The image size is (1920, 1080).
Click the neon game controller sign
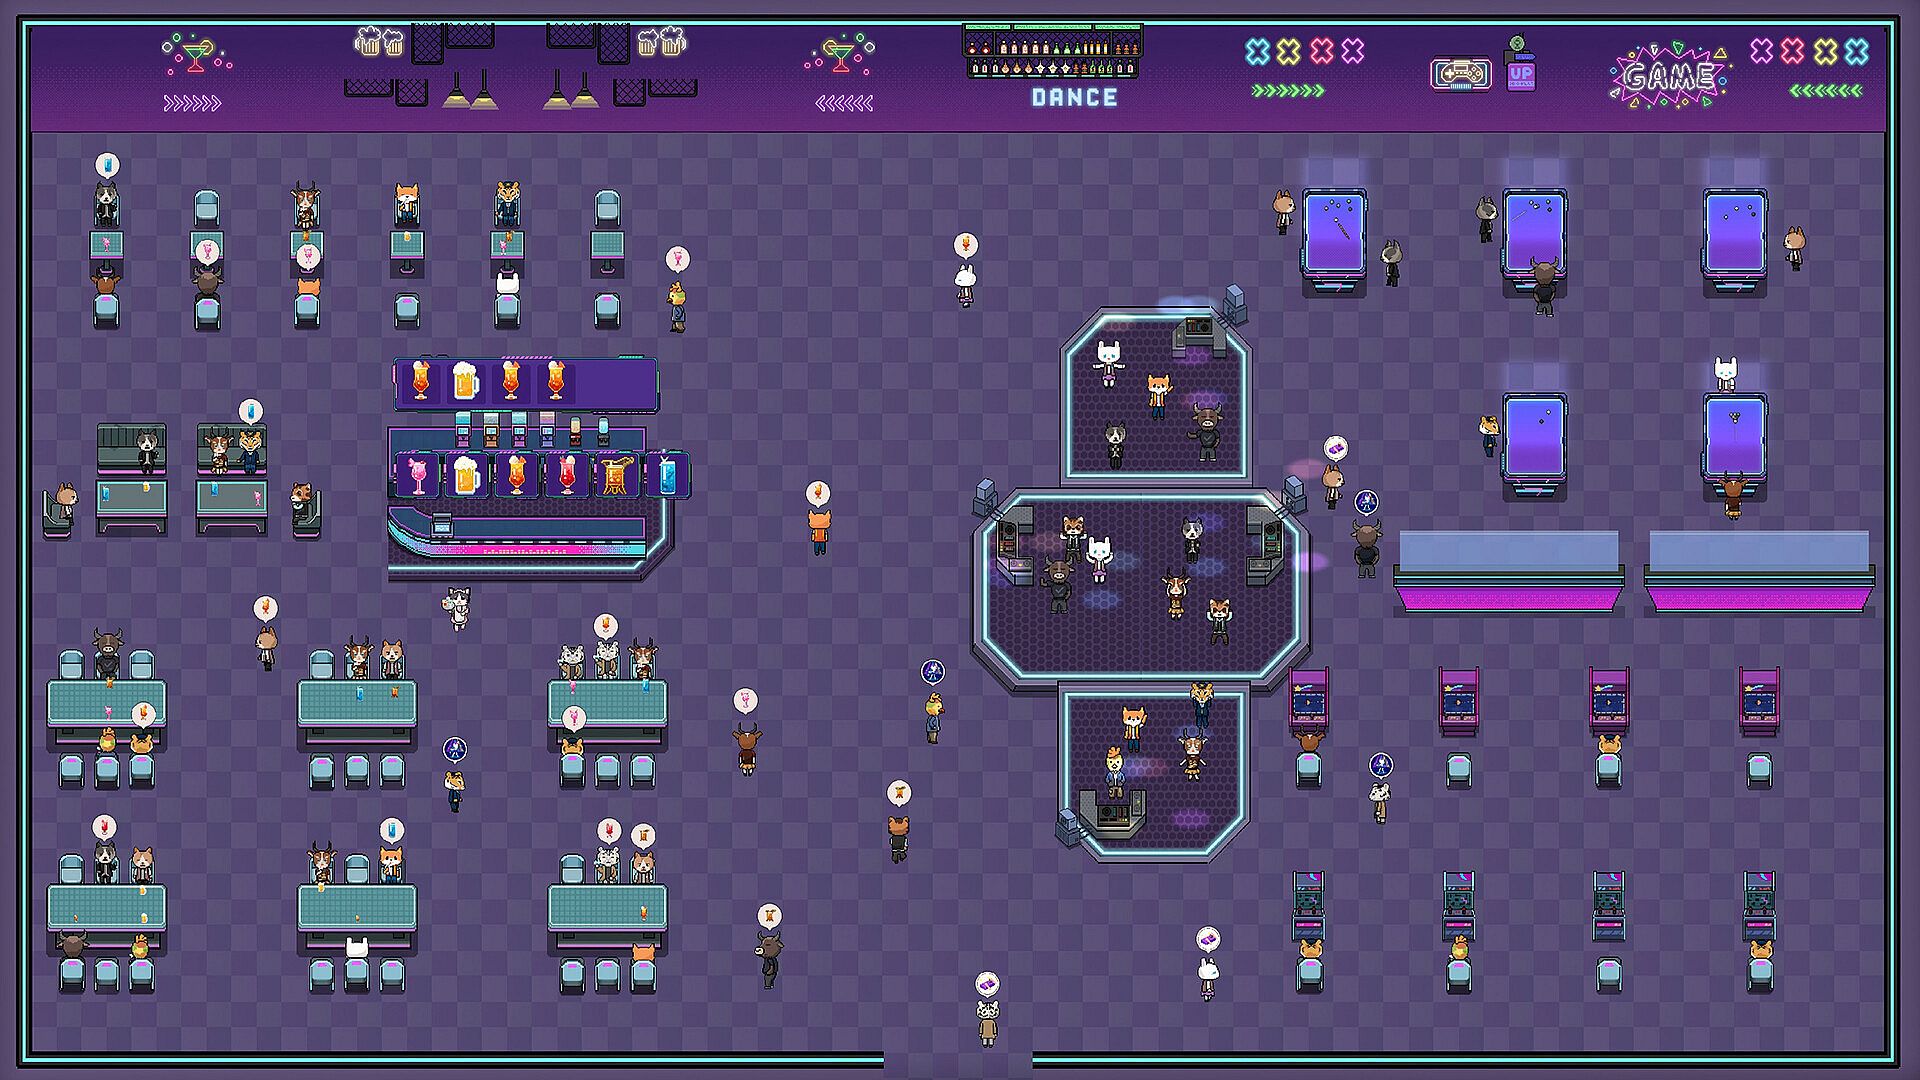[x=1460, y=73]
